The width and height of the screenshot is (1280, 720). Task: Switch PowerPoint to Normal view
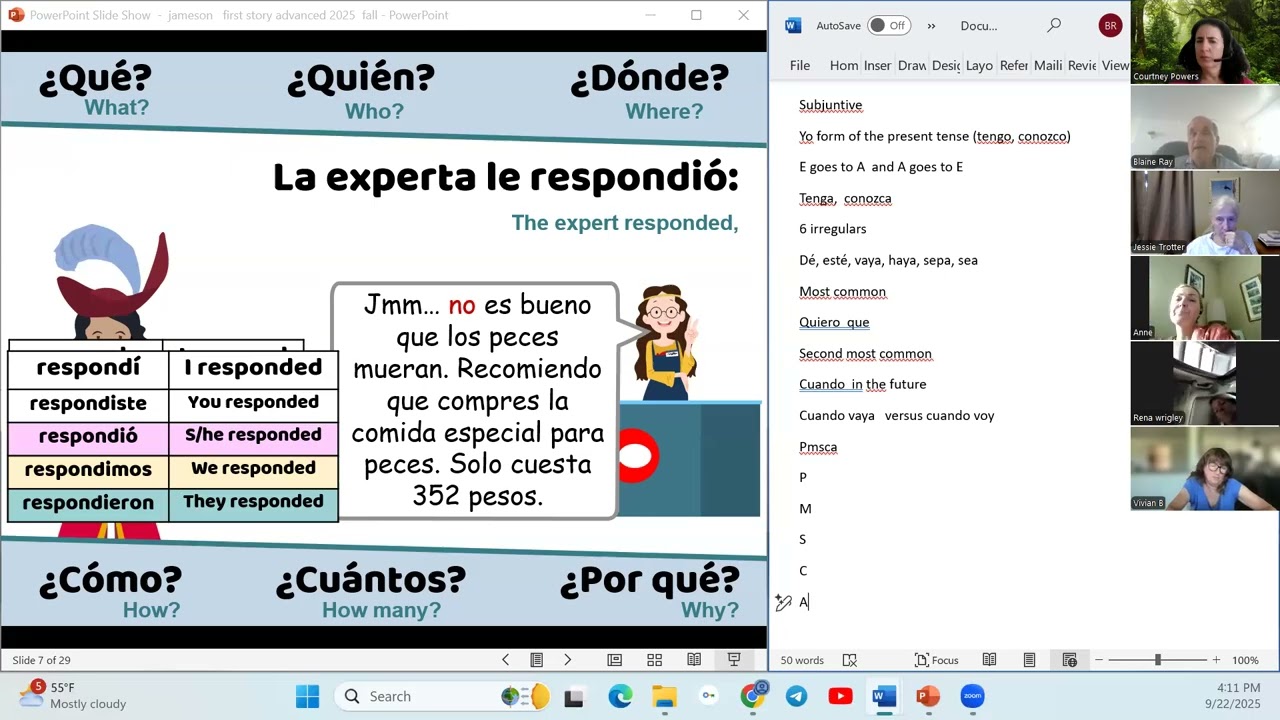pyautogui.click(x=614, y=660)
